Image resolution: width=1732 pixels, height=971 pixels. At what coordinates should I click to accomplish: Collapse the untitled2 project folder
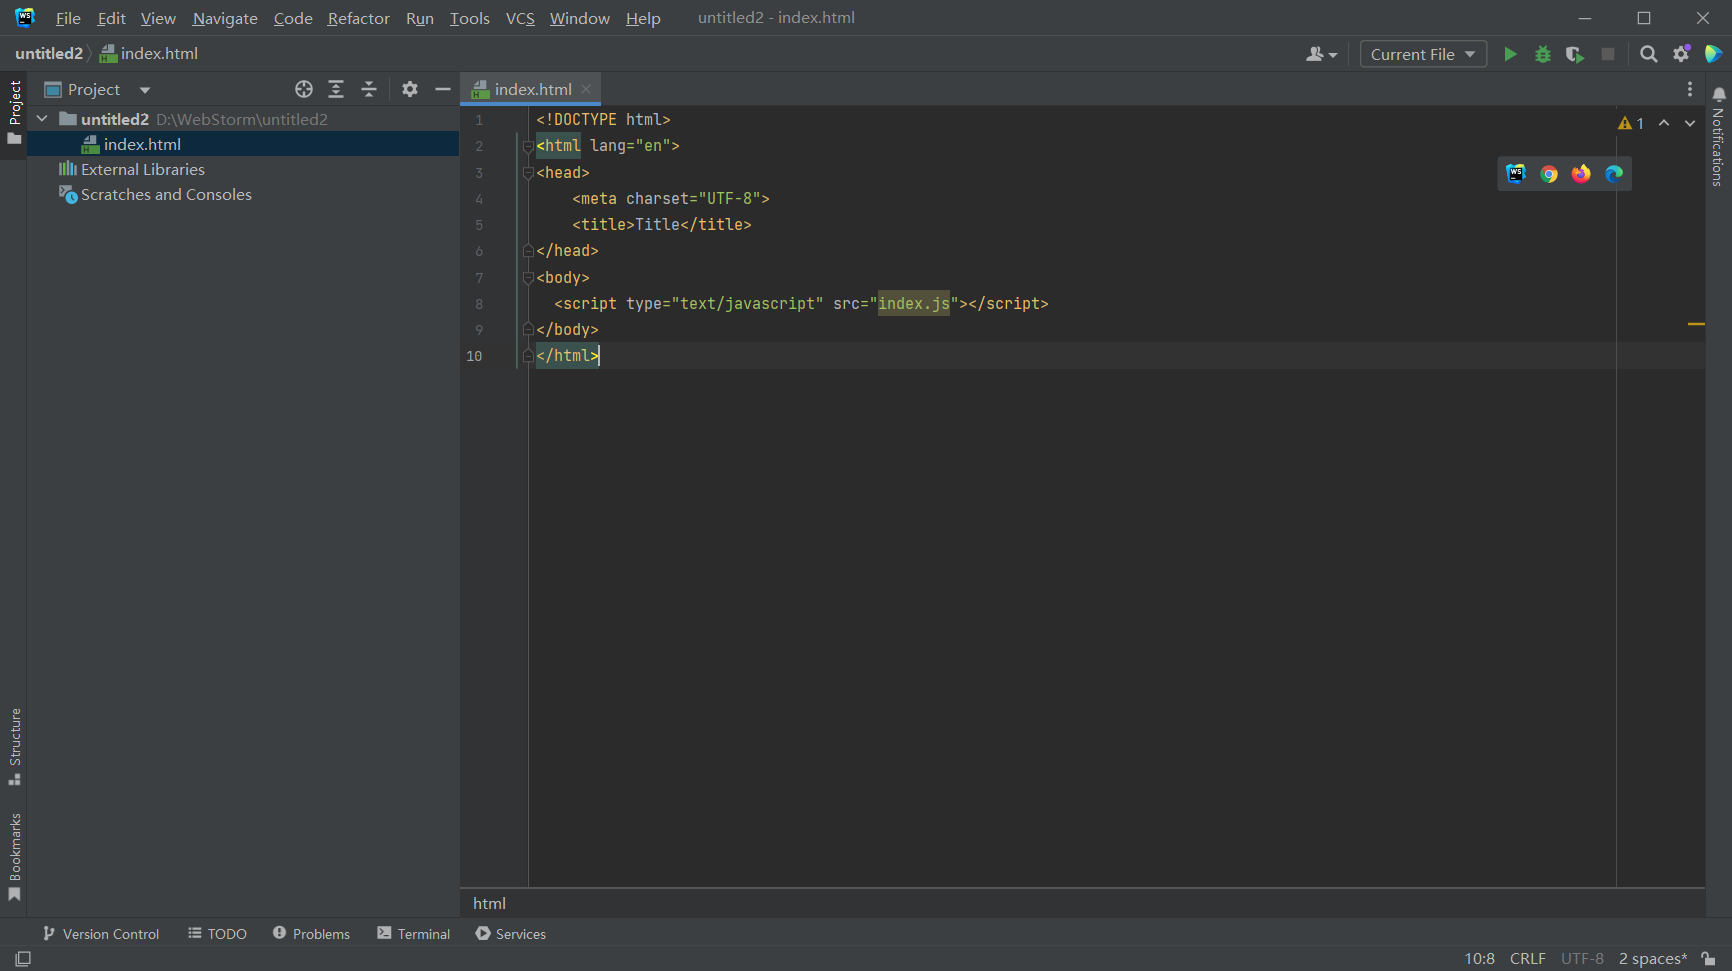pos(42,118)
